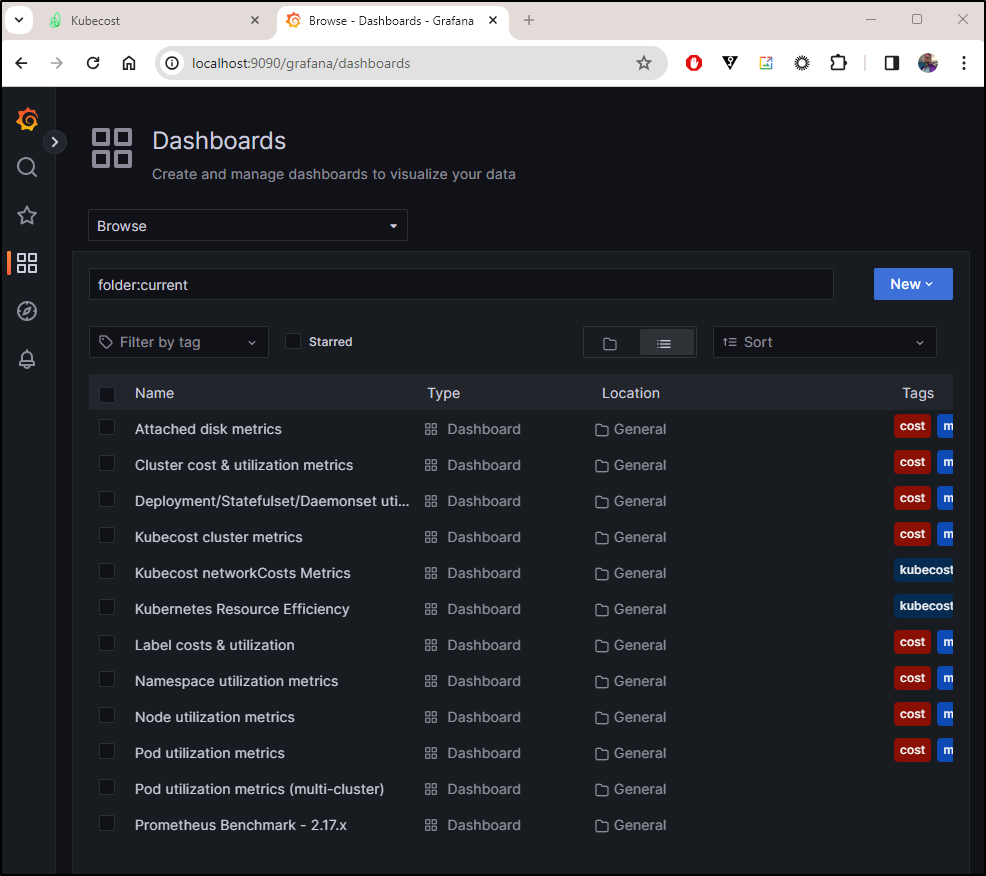Open the gear-shaped extension icon
The image size is (986, 876).
[802, 63]
